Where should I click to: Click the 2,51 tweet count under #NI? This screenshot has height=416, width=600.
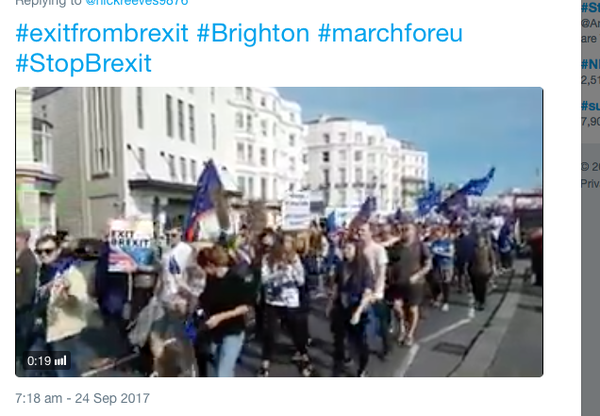point(590,80)
